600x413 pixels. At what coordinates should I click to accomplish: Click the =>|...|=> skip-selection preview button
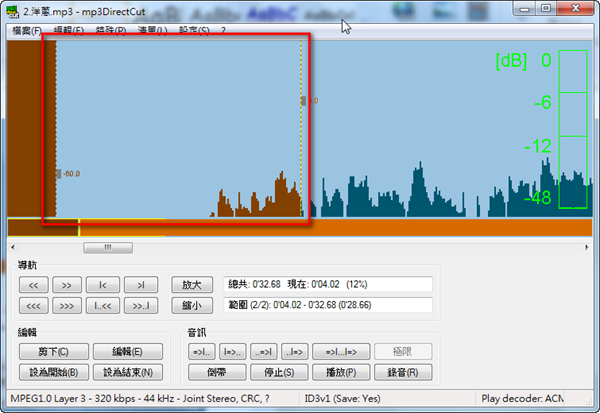coord(341,351)
